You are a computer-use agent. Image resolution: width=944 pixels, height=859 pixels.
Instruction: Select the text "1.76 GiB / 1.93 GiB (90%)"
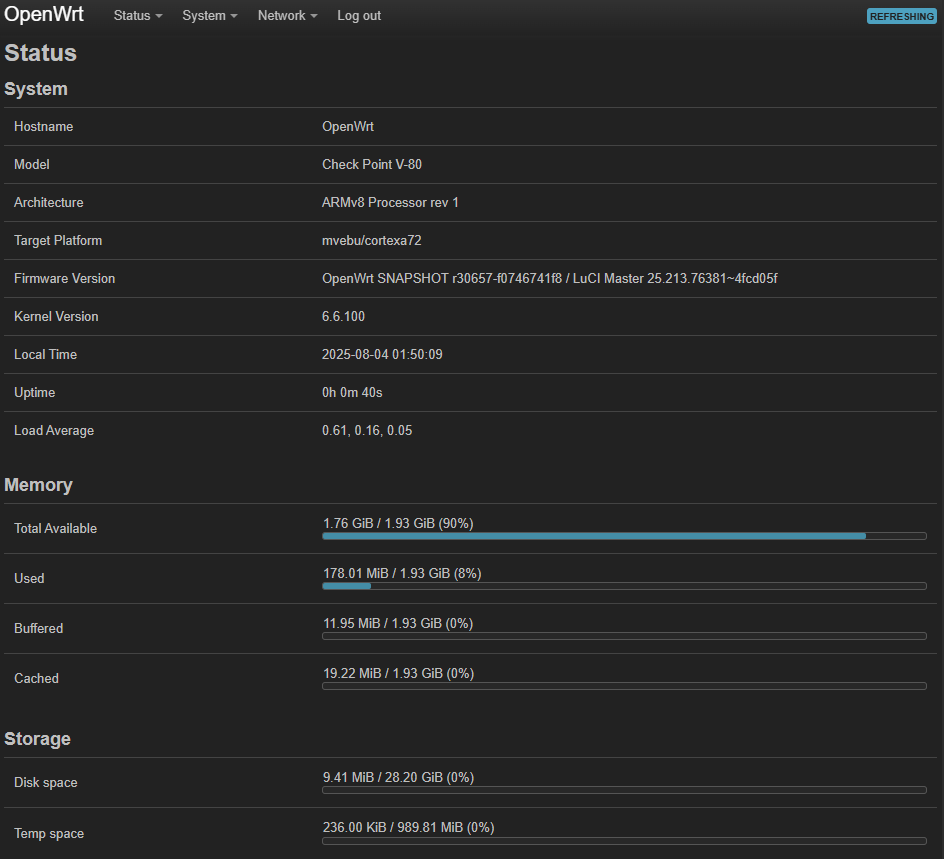pos(398,523)
